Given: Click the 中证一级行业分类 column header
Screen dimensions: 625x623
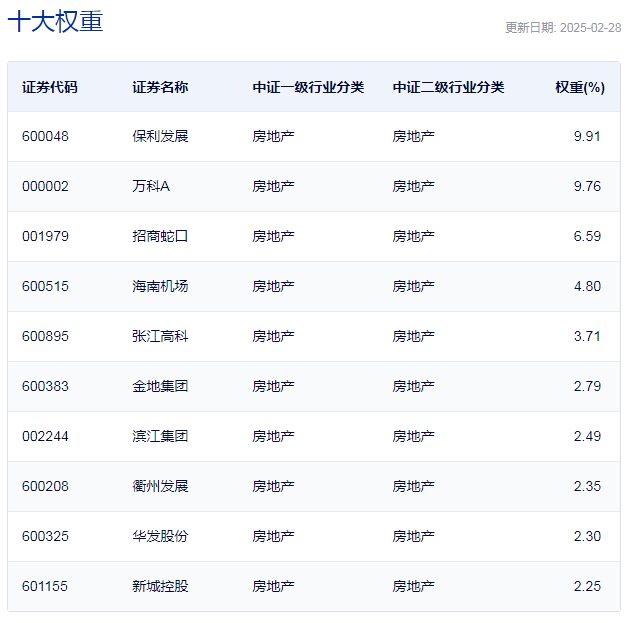Looking at the screenshot, I should tap(308, 87).
